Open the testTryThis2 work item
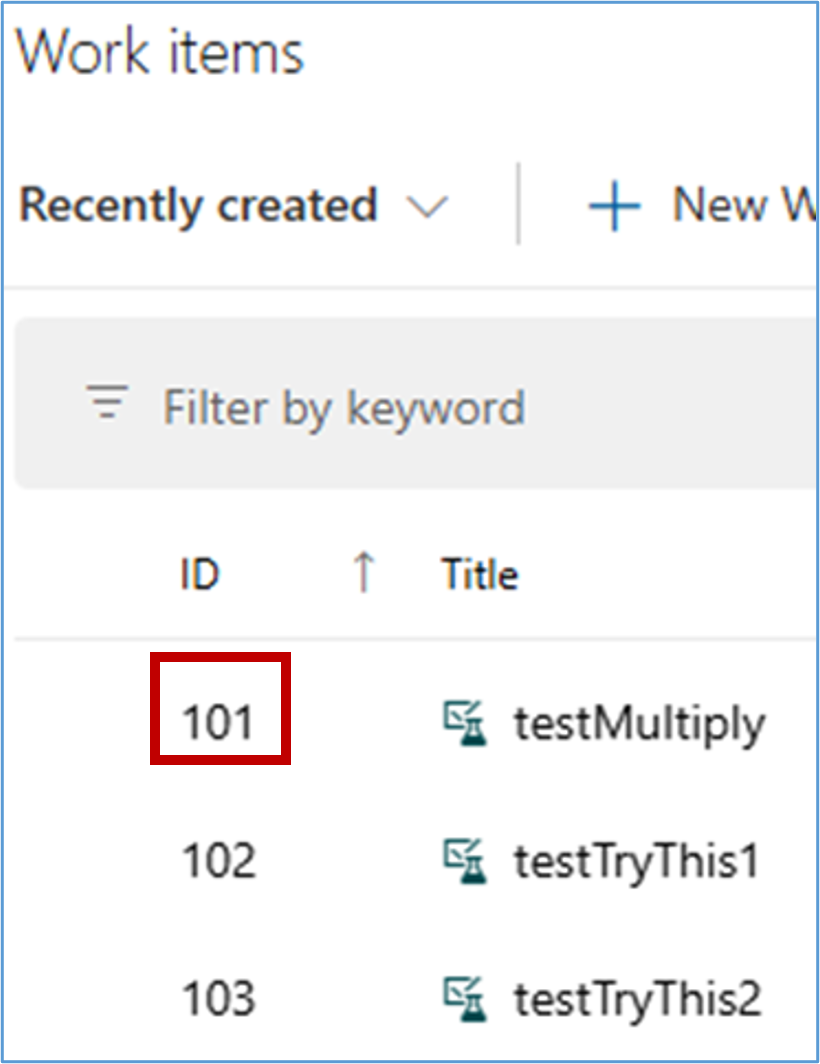Image resolution: width=820 pixels, height=1064 pixels. coord(637,998)
